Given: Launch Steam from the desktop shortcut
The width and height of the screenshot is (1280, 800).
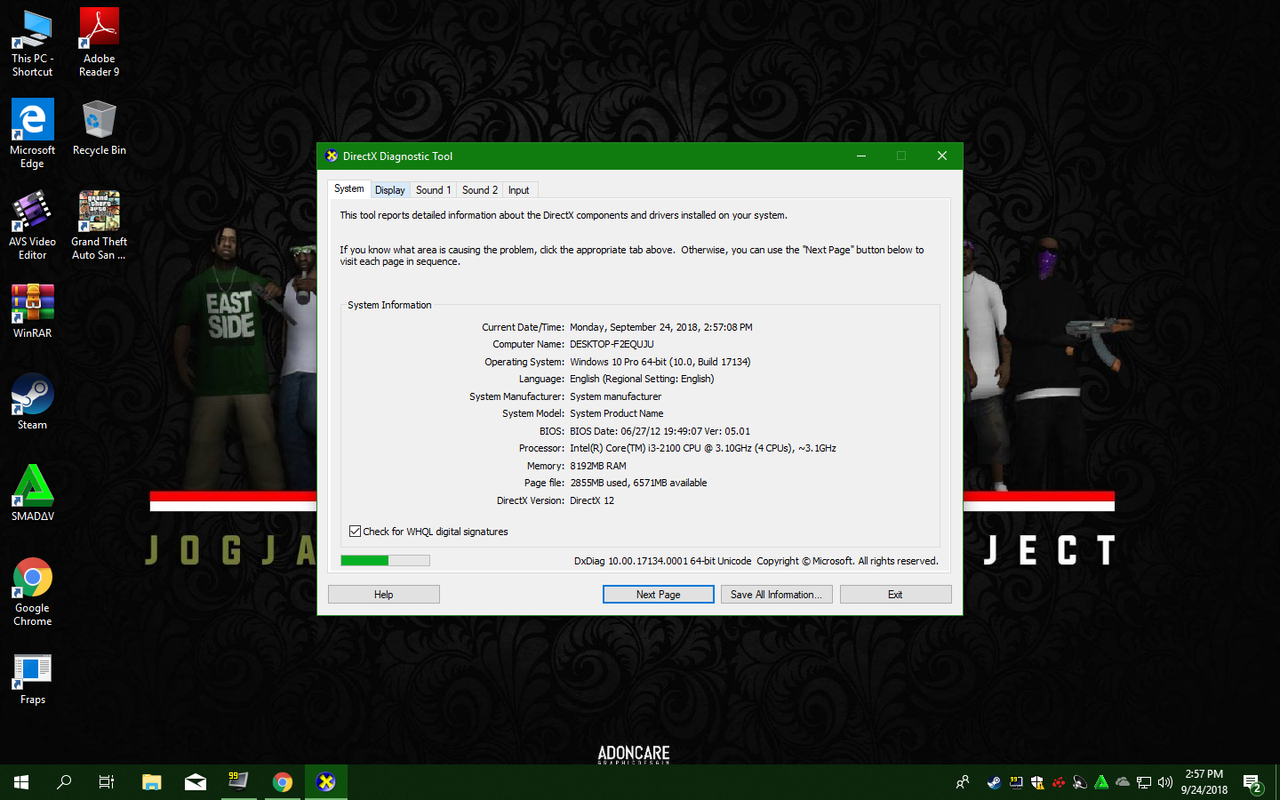Looking at the screenshot, I should (x=32, y=402).
